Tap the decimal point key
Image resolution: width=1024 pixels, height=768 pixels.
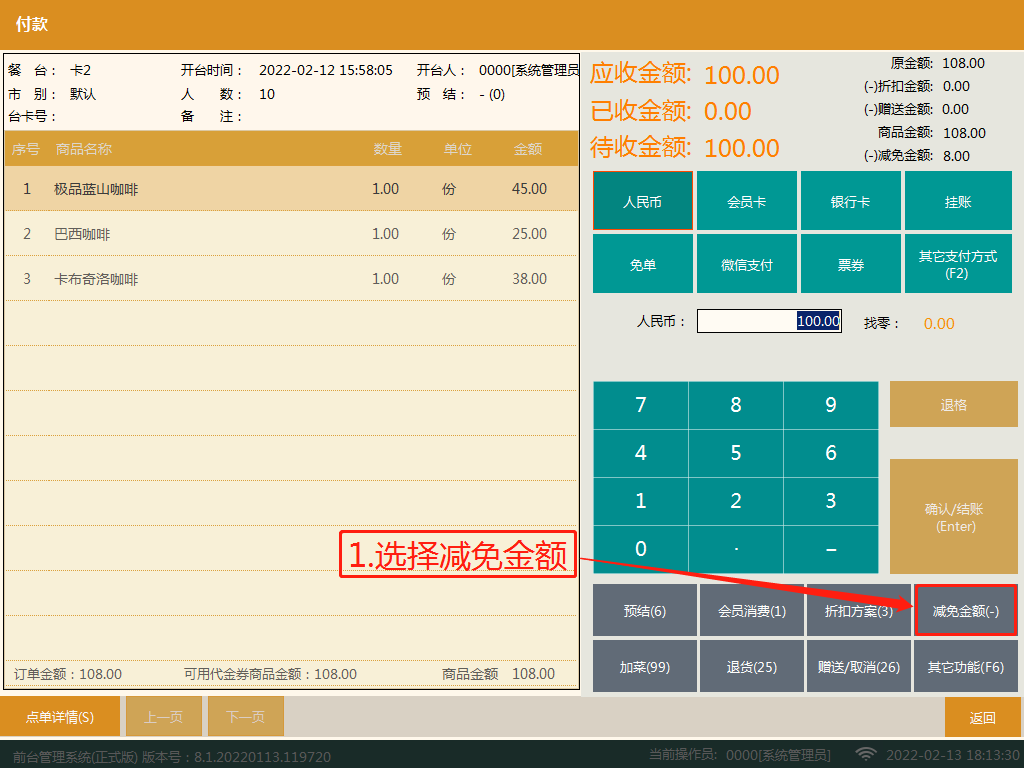pos(736,549)
